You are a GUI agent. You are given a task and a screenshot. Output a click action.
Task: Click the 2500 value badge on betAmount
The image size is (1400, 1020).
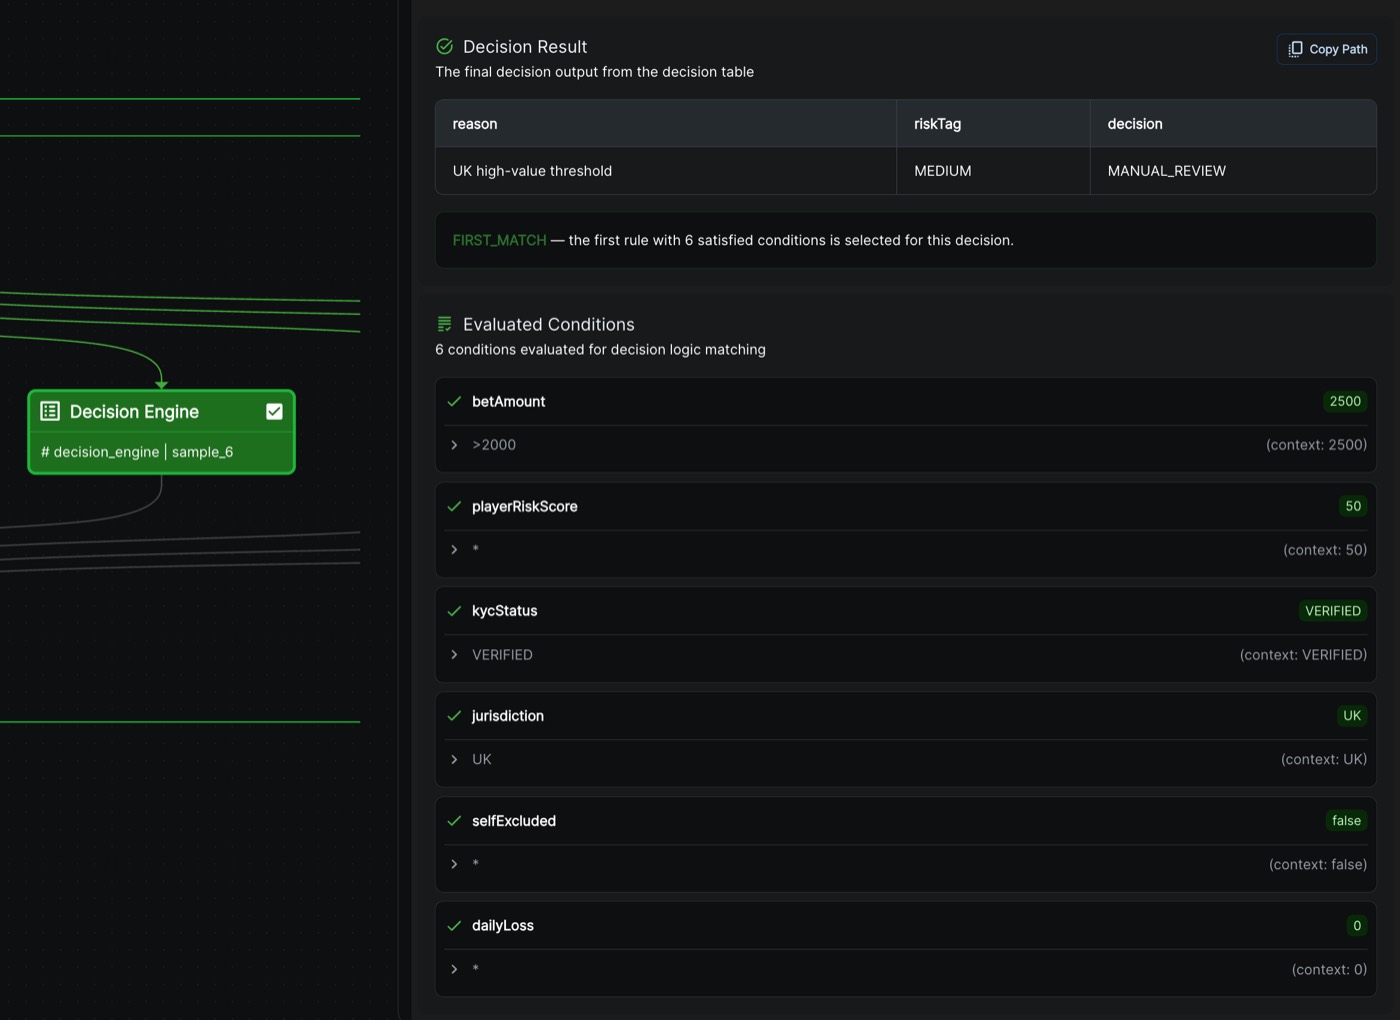(x=1345, y=401)
